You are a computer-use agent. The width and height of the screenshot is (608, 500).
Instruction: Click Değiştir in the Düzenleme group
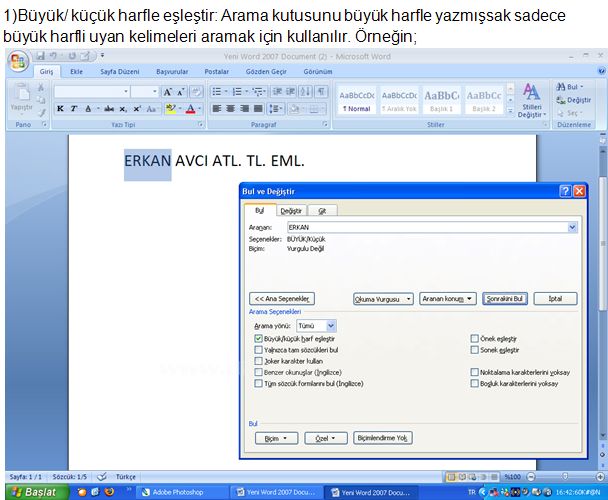574,100
